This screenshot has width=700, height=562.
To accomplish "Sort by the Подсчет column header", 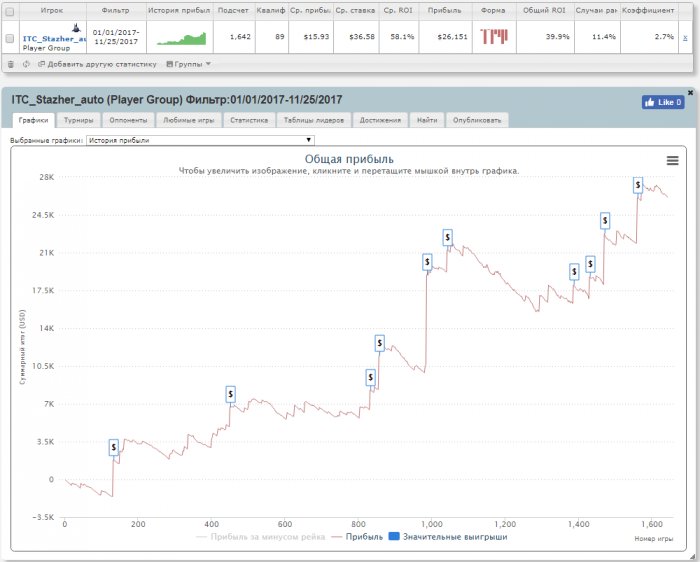I will tap(233, 10).
